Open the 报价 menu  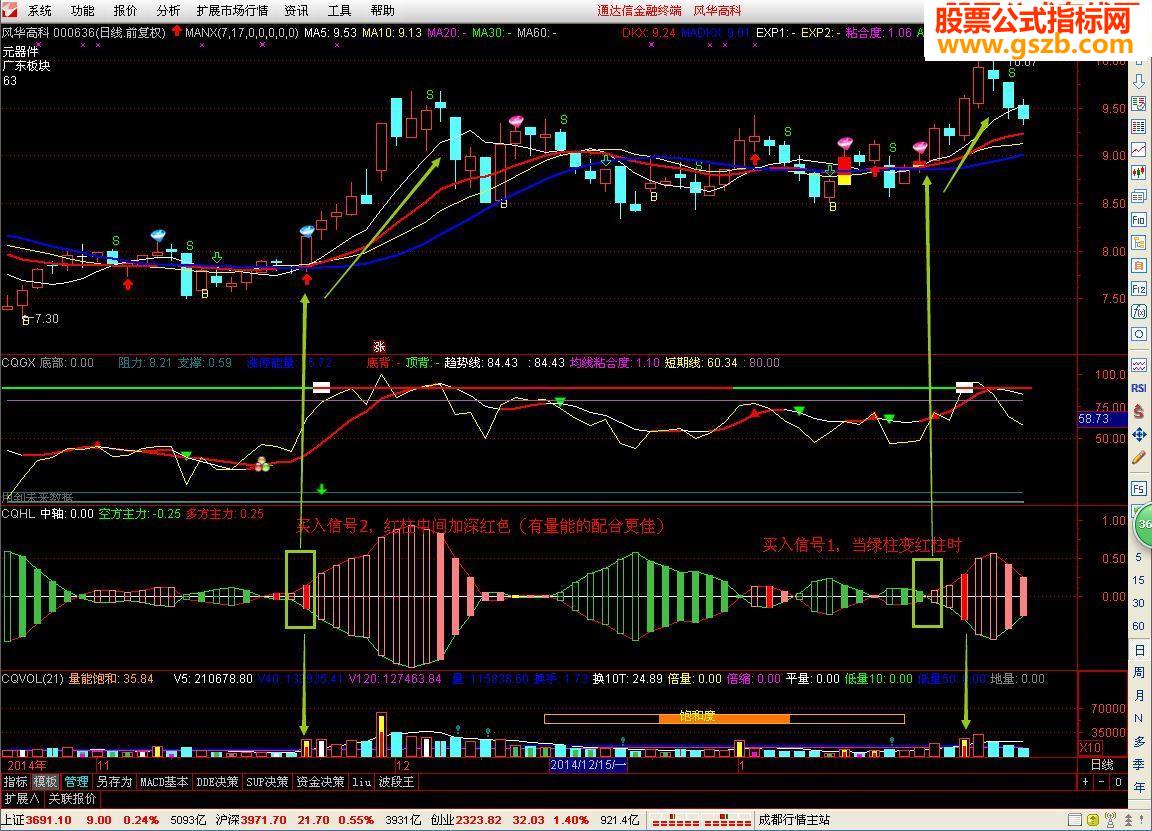point(125,11)
